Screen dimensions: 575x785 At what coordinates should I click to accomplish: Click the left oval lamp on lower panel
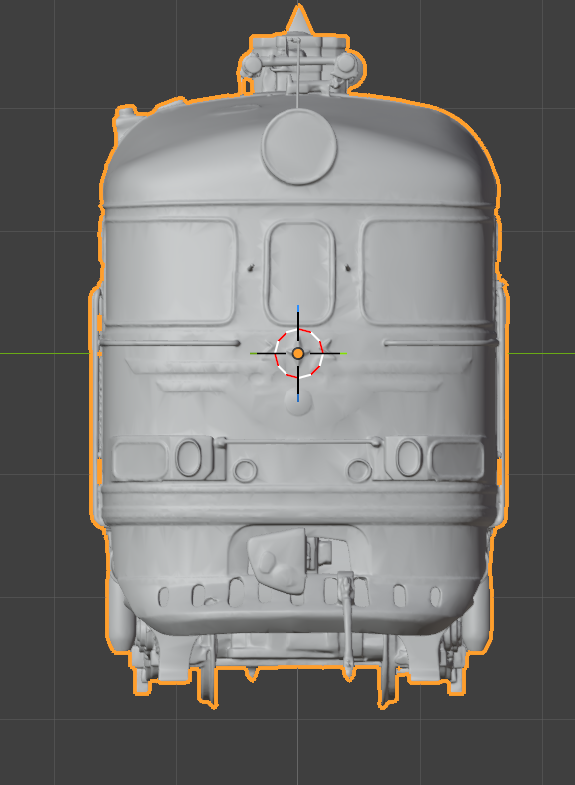(189, 458)
